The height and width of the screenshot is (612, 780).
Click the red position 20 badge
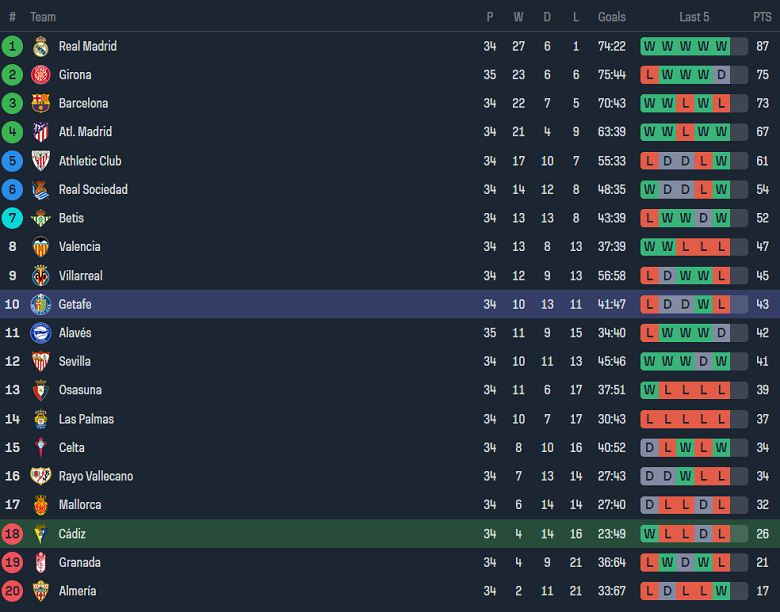pos(12,591)
